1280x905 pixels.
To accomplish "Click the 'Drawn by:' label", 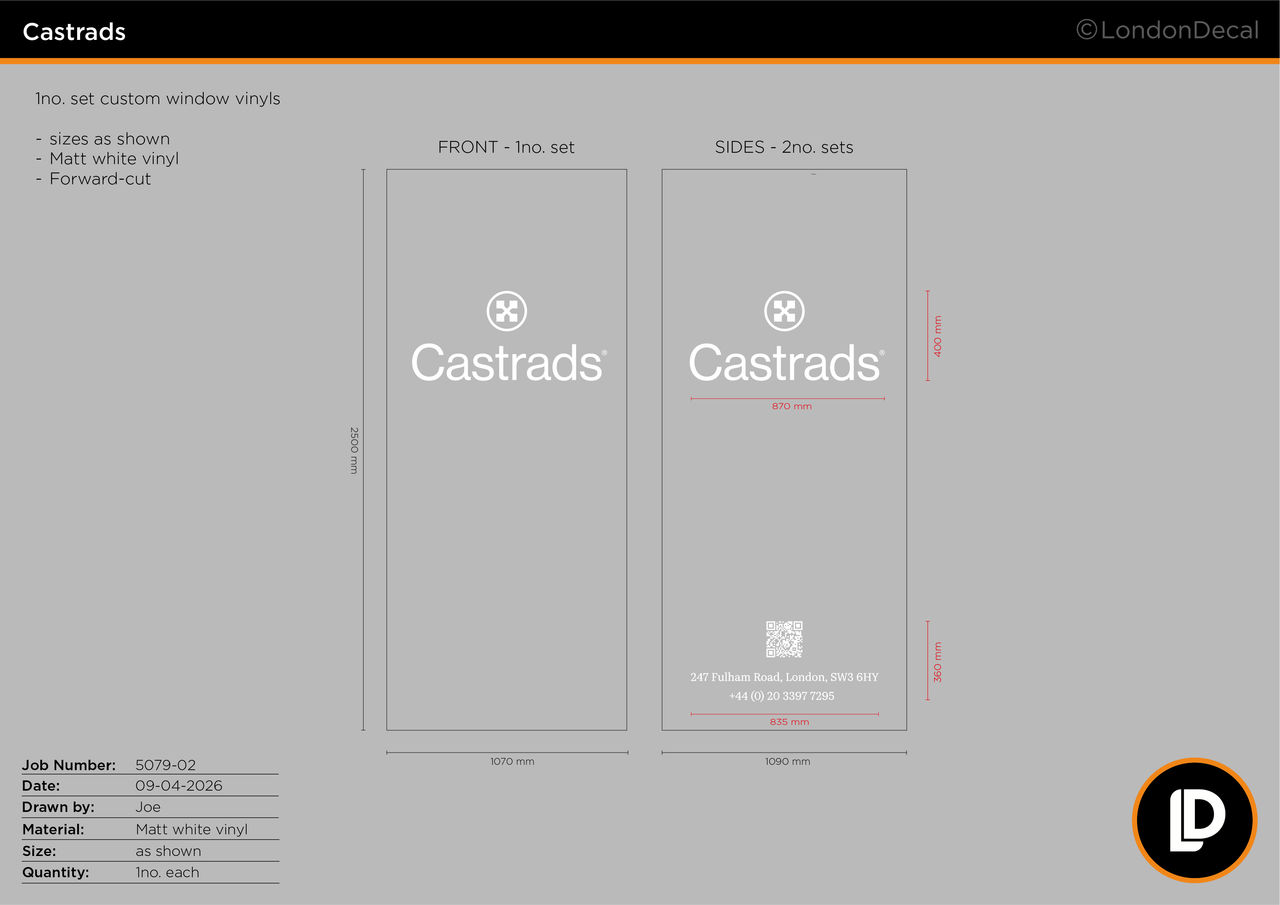I will tap(58, 807).
